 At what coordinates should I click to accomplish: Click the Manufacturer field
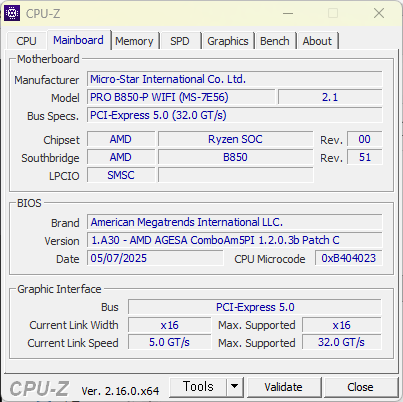[x=235, y=79]
